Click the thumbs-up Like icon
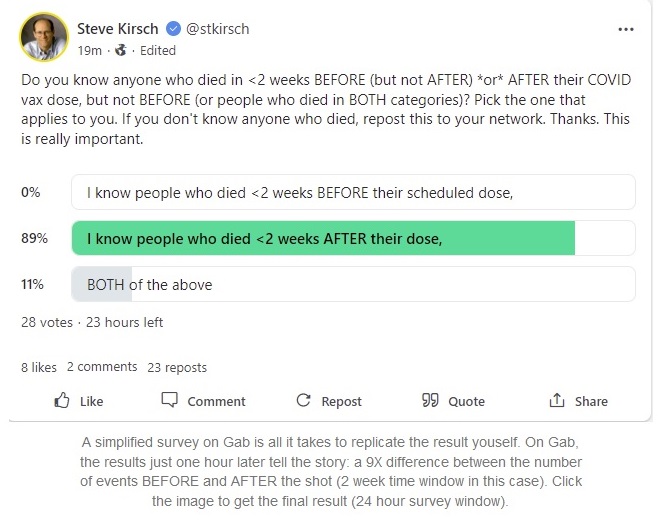The image size is (669, 527). click(62, 401)
